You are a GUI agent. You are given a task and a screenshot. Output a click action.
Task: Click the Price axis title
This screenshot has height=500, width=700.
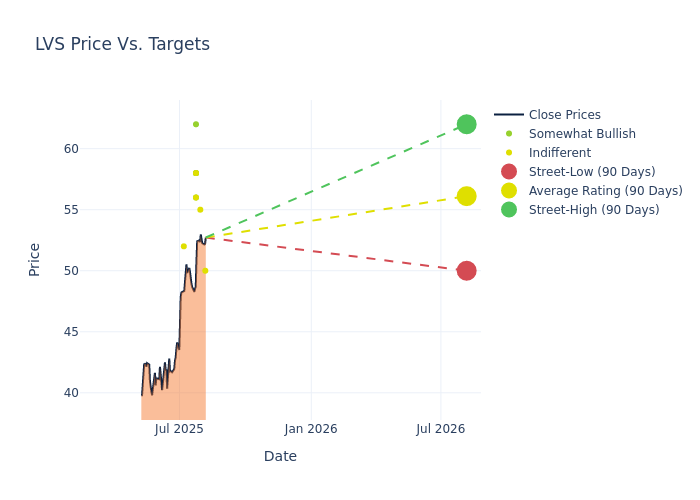[x=34, y=259]
